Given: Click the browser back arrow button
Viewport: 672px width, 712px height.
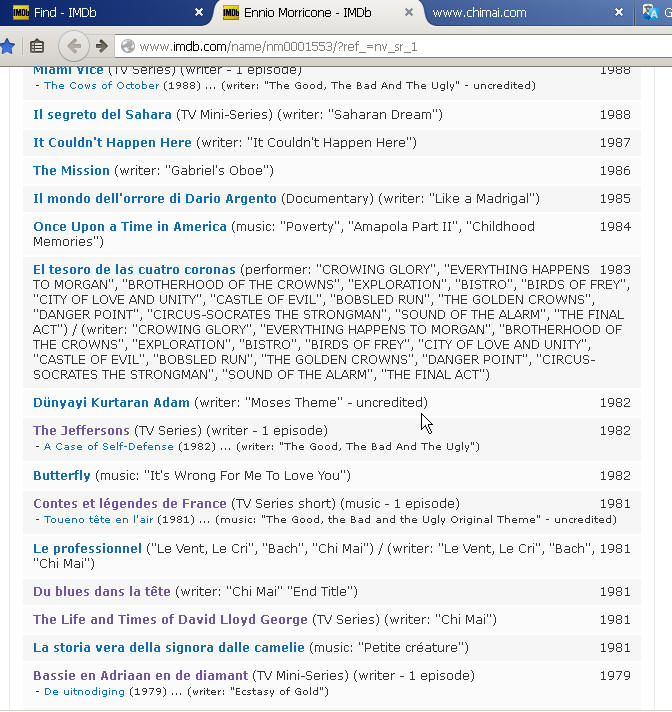Looking at the screenshot, I should pos(74,46).
